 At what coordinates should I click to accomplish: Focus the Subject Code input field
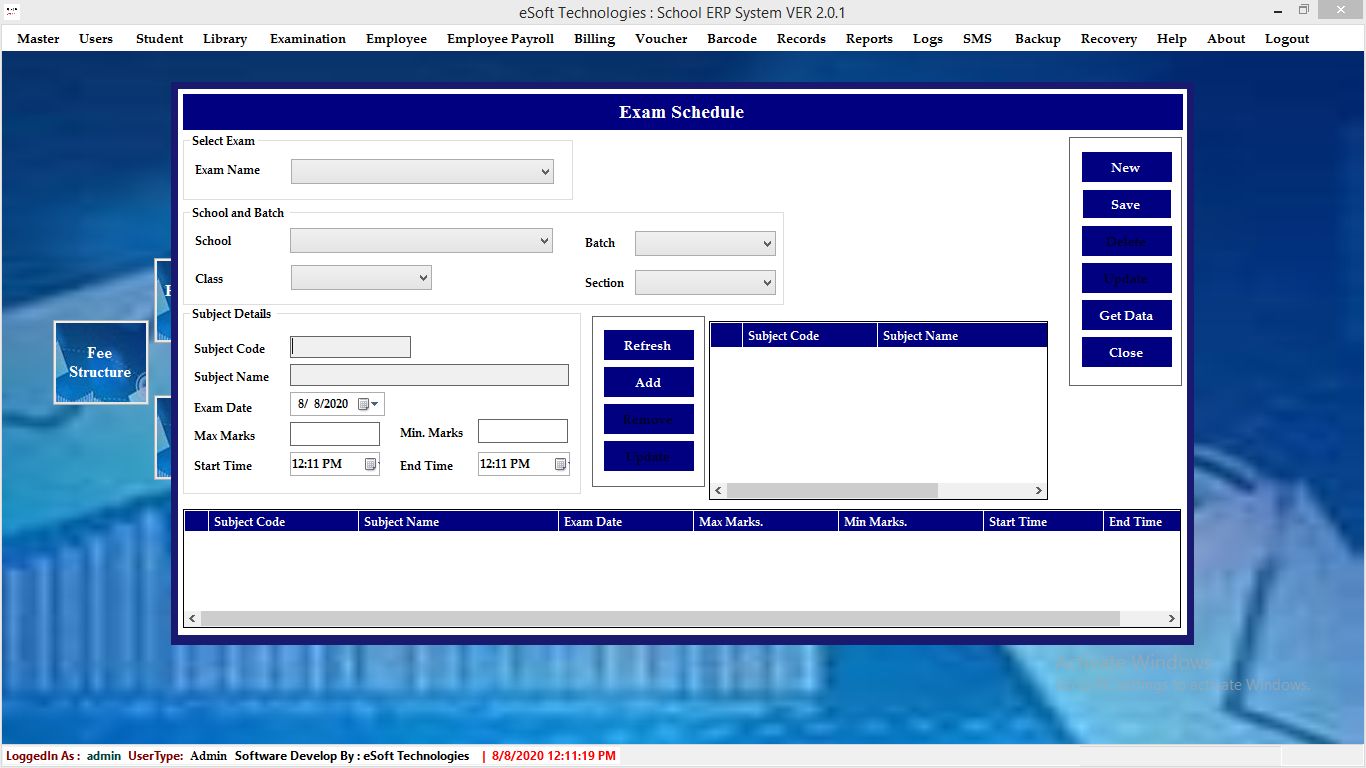tap(350, 347)
